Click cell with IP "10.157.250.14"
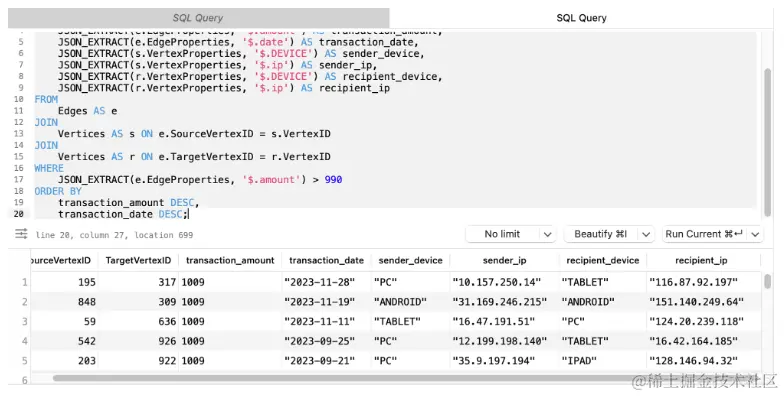This screenshot has height=396, width=784. (x=496, y=282)
